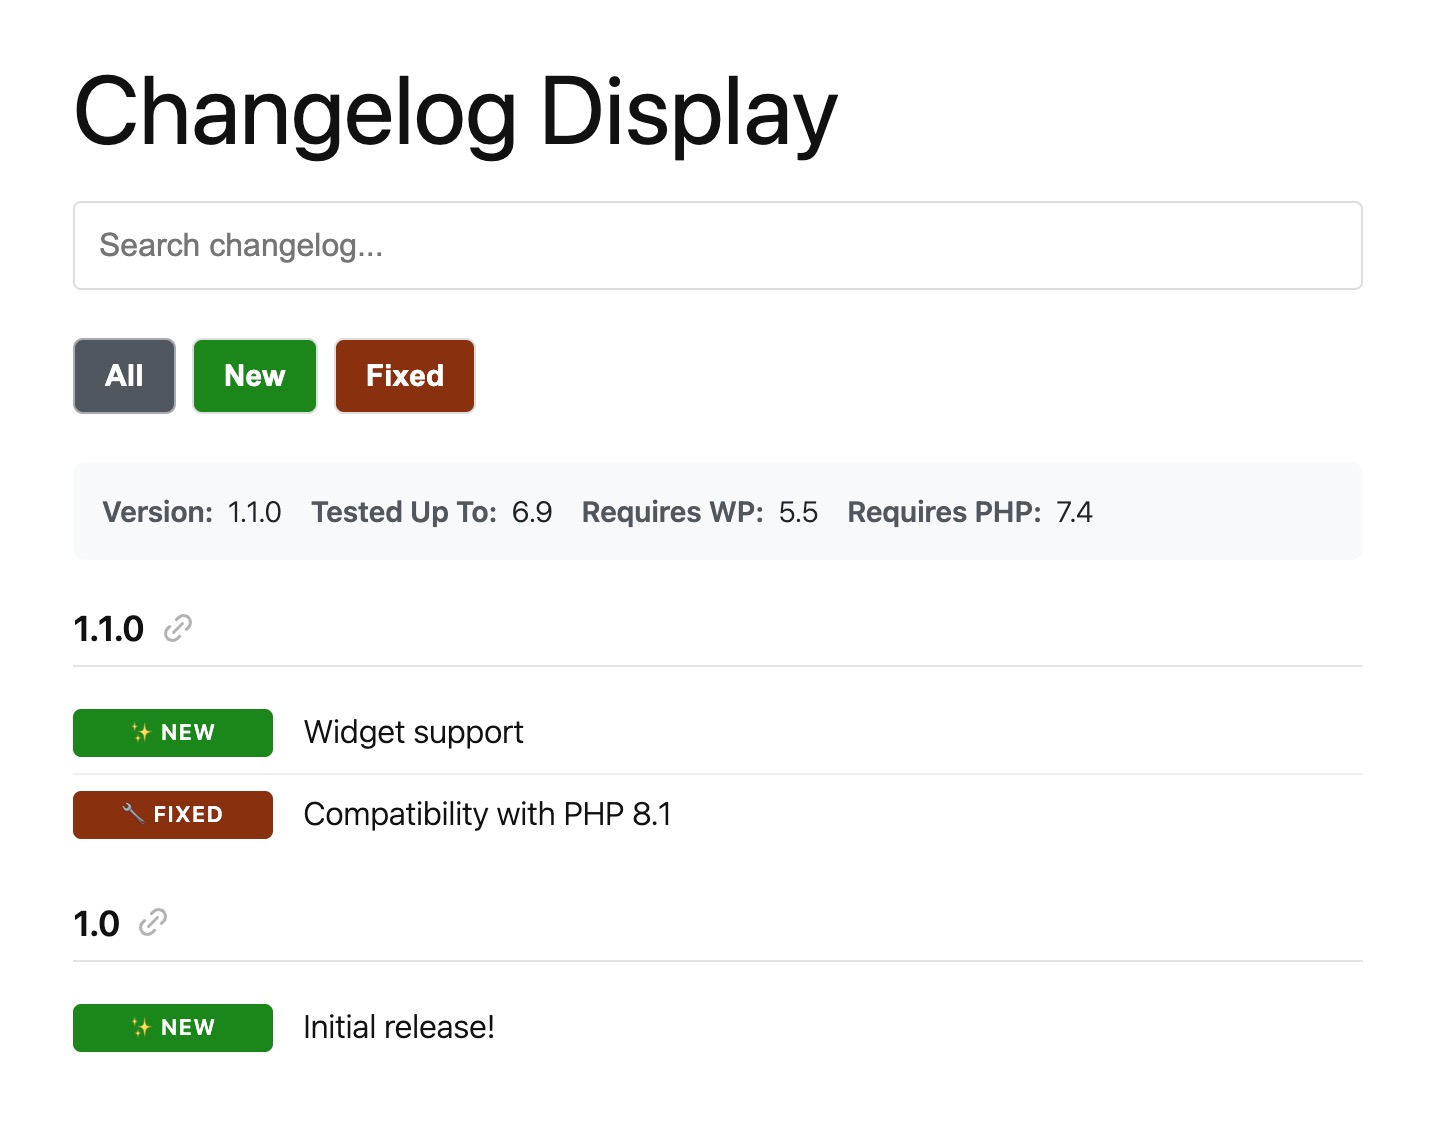The height and width of the screenshot is (1126, 1444).
Task: Switch back to the All filter
Action: click(123, 376)
